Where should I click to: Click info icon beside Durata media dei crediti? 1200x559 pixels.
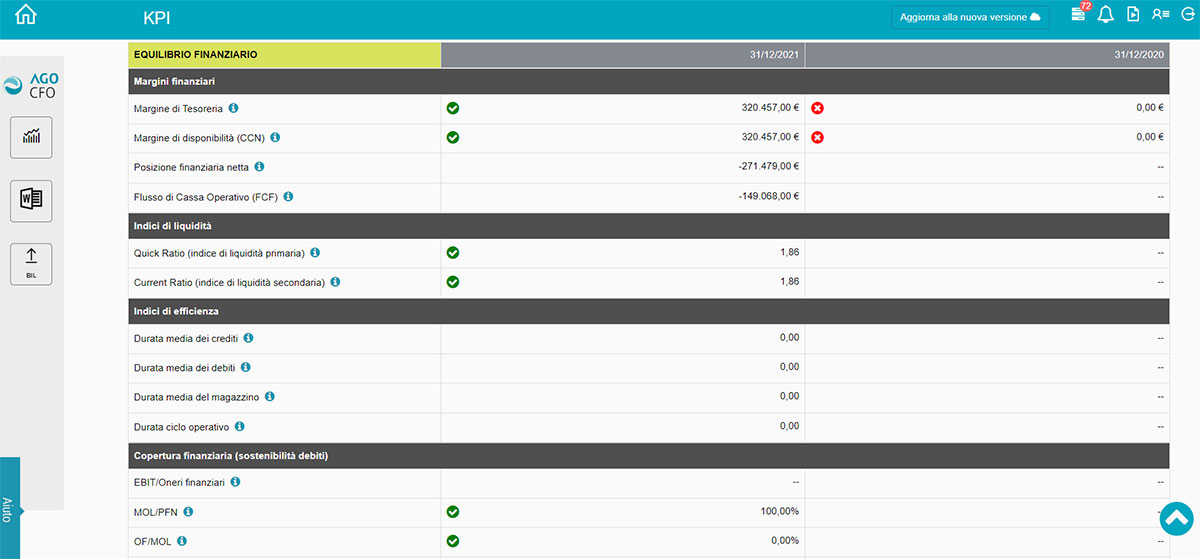click(248, 338)
